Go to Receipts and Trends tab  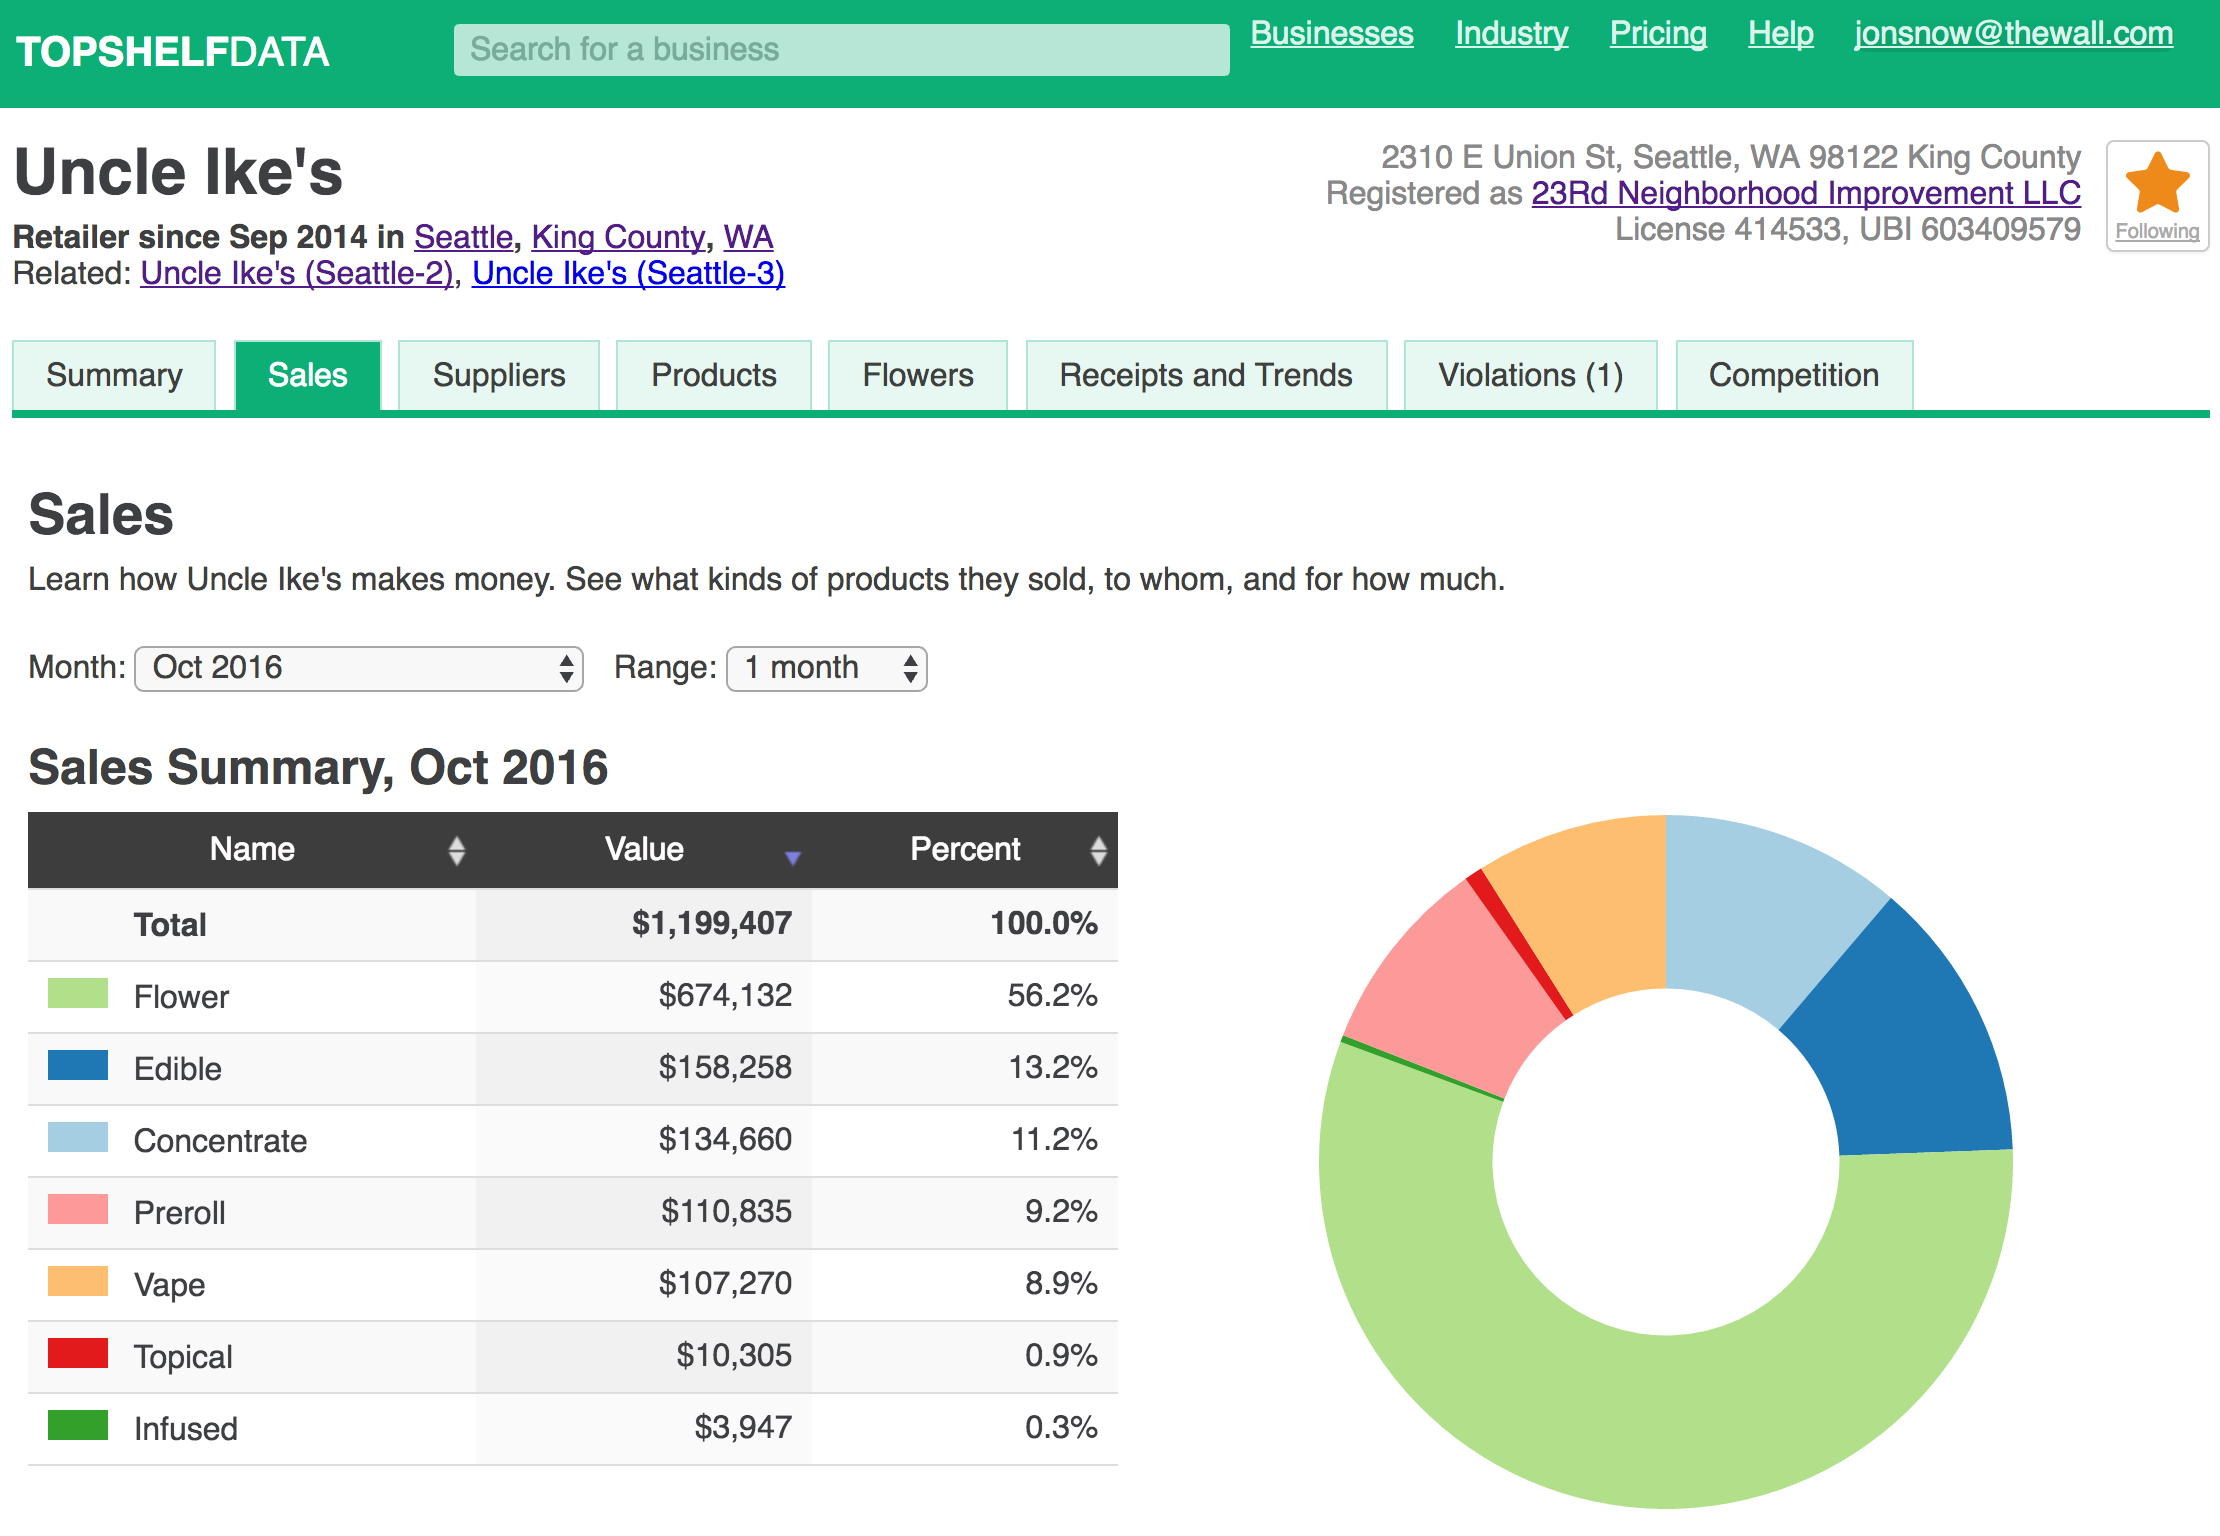[1205, 376]
